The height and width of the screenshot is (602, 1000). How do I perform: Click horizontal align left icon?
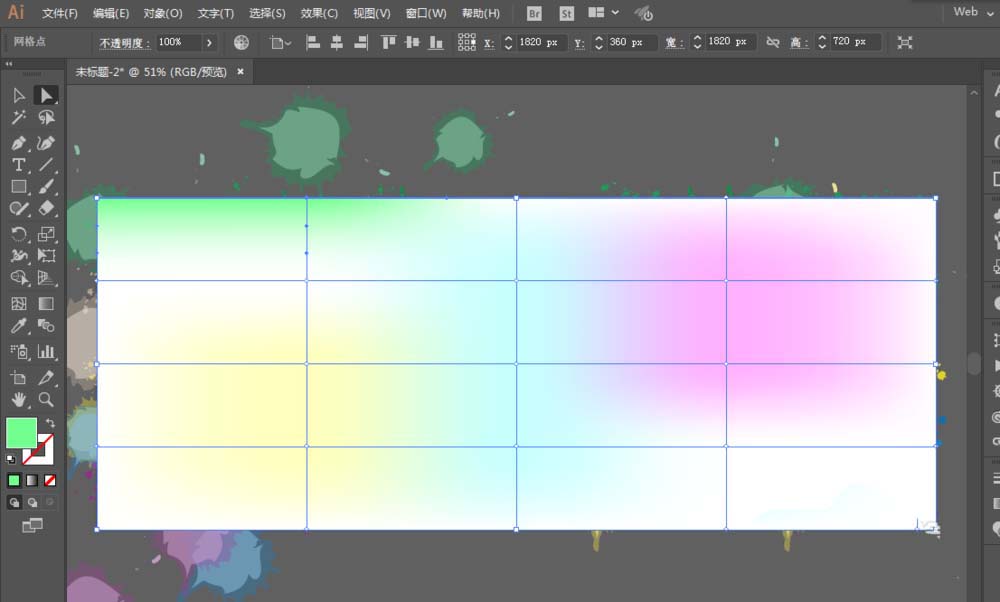[312, 43]
